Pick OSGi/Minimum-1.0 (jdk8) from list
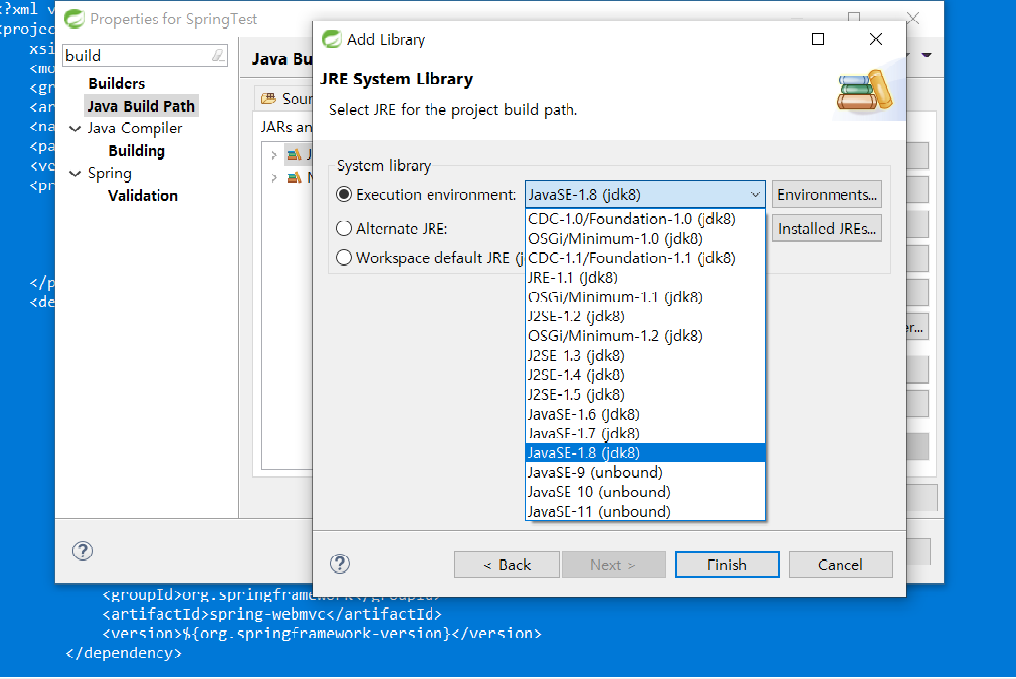The width and height of the screenshot is (1016, 679). point(645,238)
